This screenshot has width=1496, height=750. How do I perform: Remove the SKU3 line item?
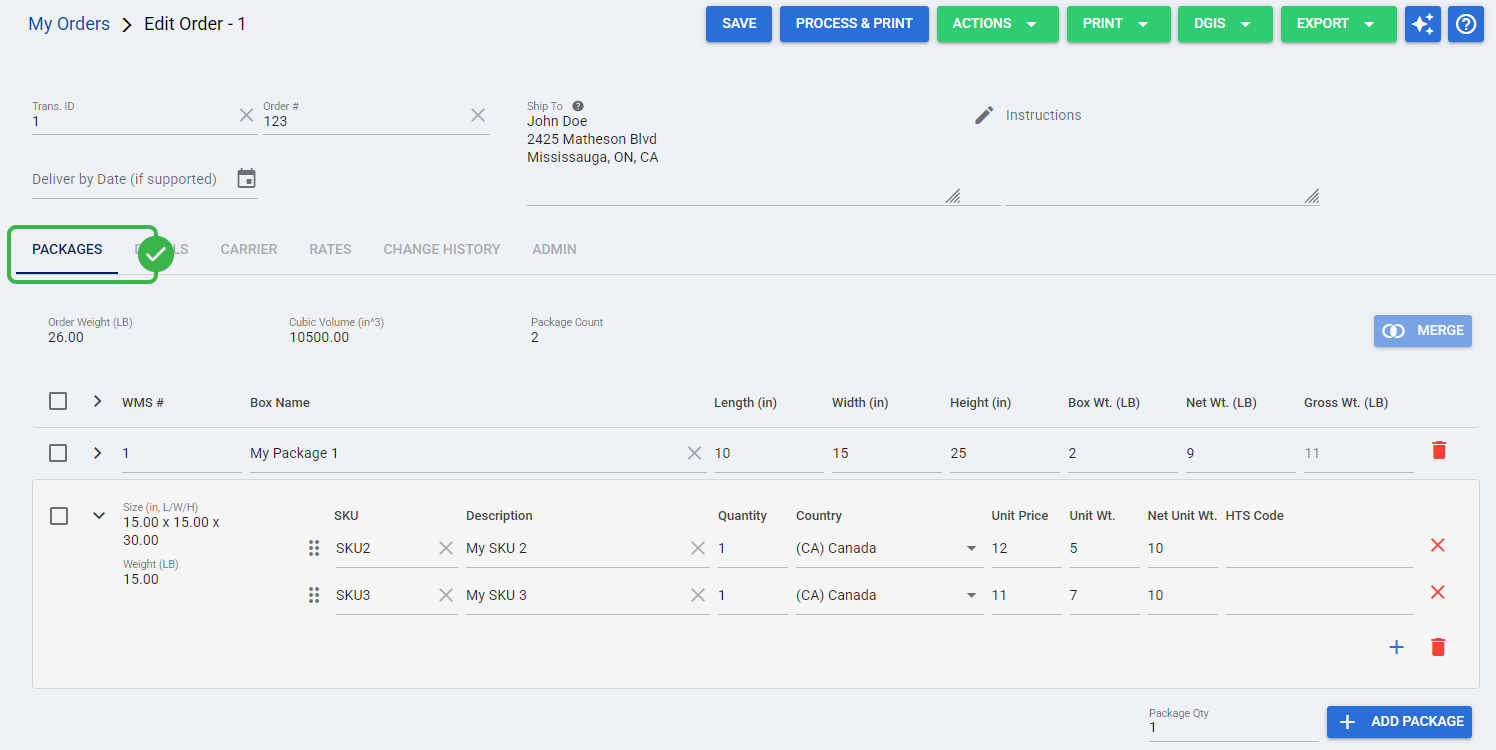coord(1438,592)
